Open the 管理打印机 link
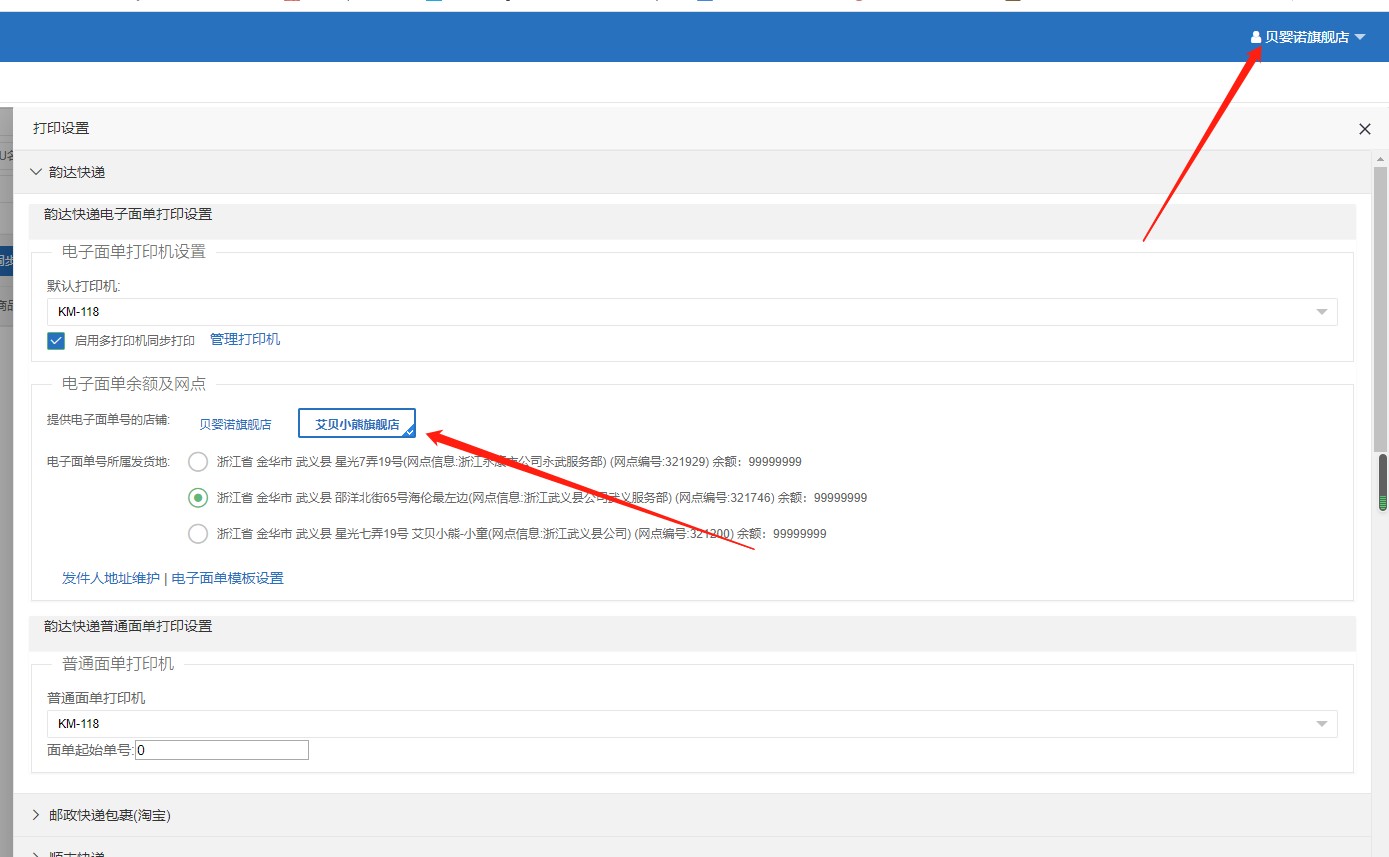The width and height of the screenshot is (1389, 857). coord(245,340)
